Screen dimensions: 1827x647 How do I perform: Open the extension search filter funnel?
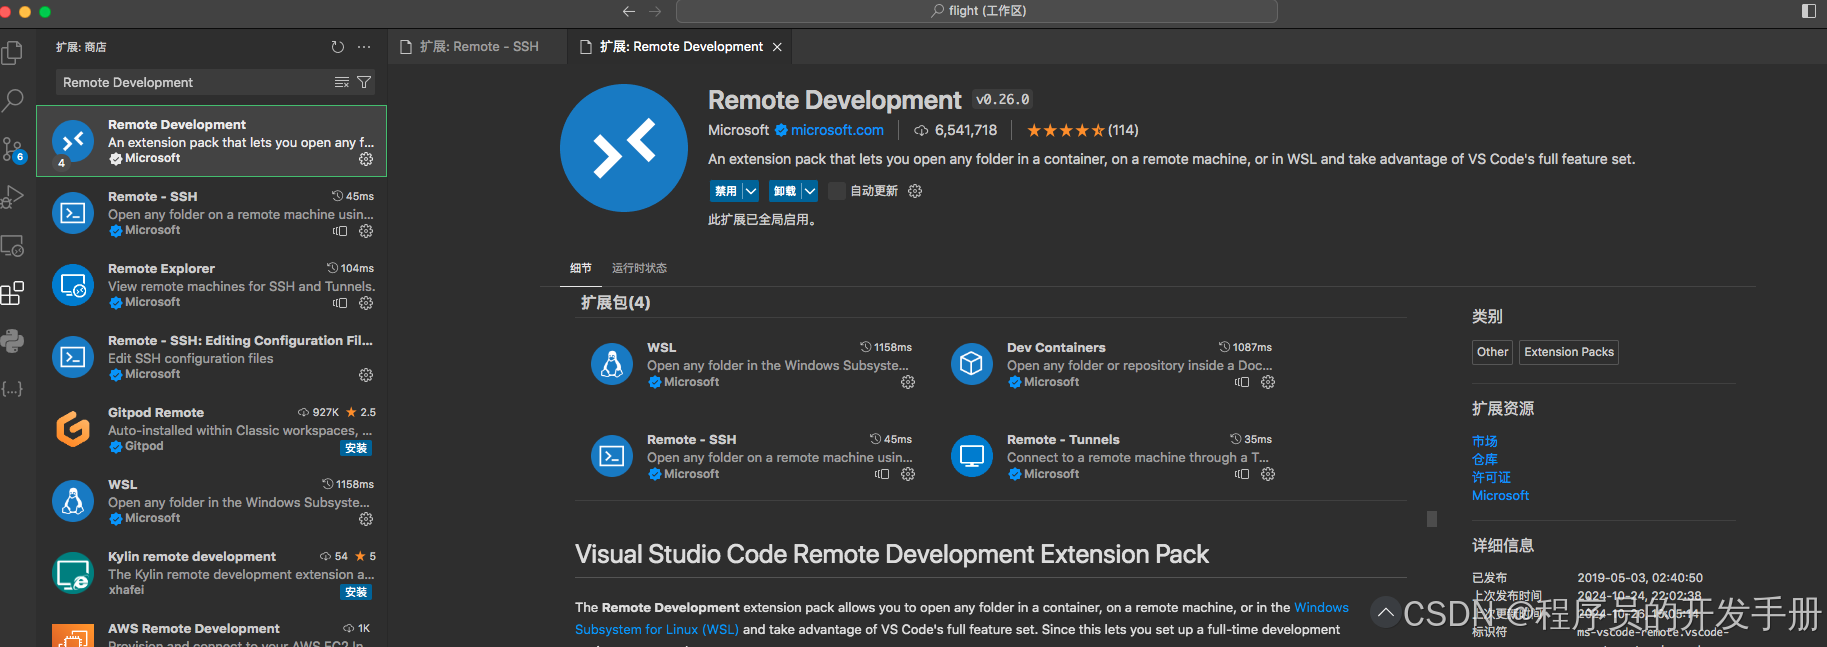point(364,82)
